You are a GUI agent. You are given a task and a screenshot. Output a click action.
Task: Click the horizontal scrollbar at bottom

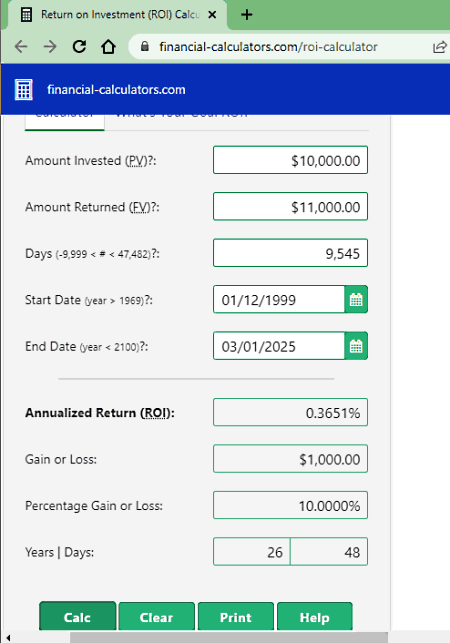(229, 638)
